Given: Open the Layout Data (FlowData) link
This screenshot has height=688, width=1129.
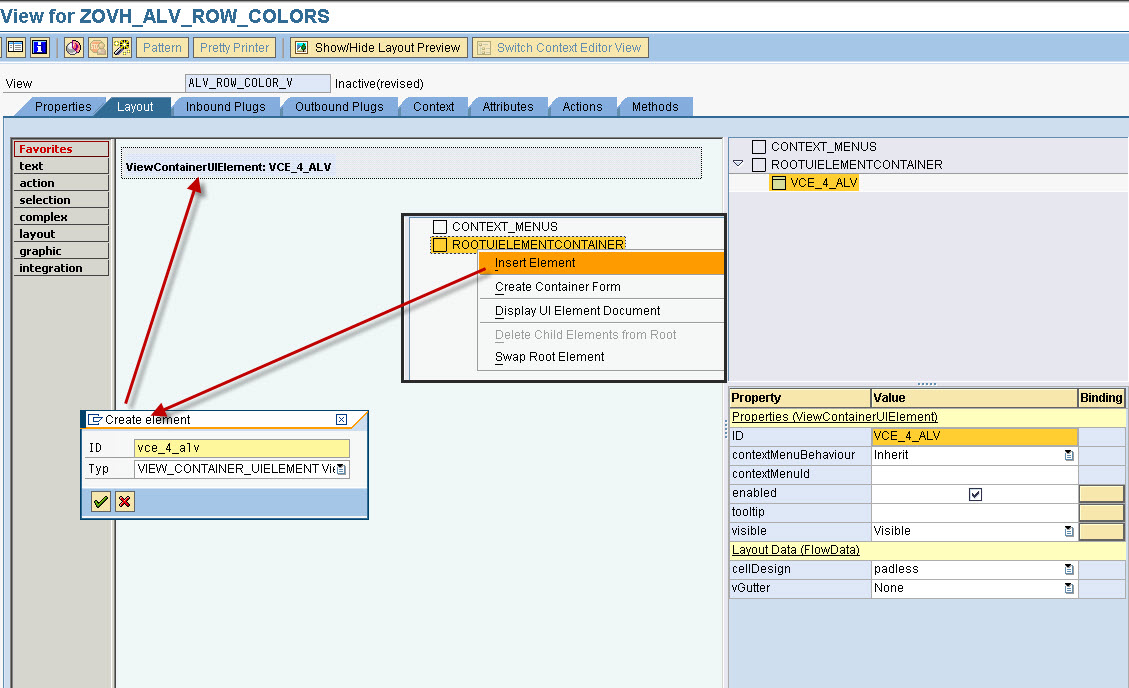Looking at the screenshot, I should (796, 549).
